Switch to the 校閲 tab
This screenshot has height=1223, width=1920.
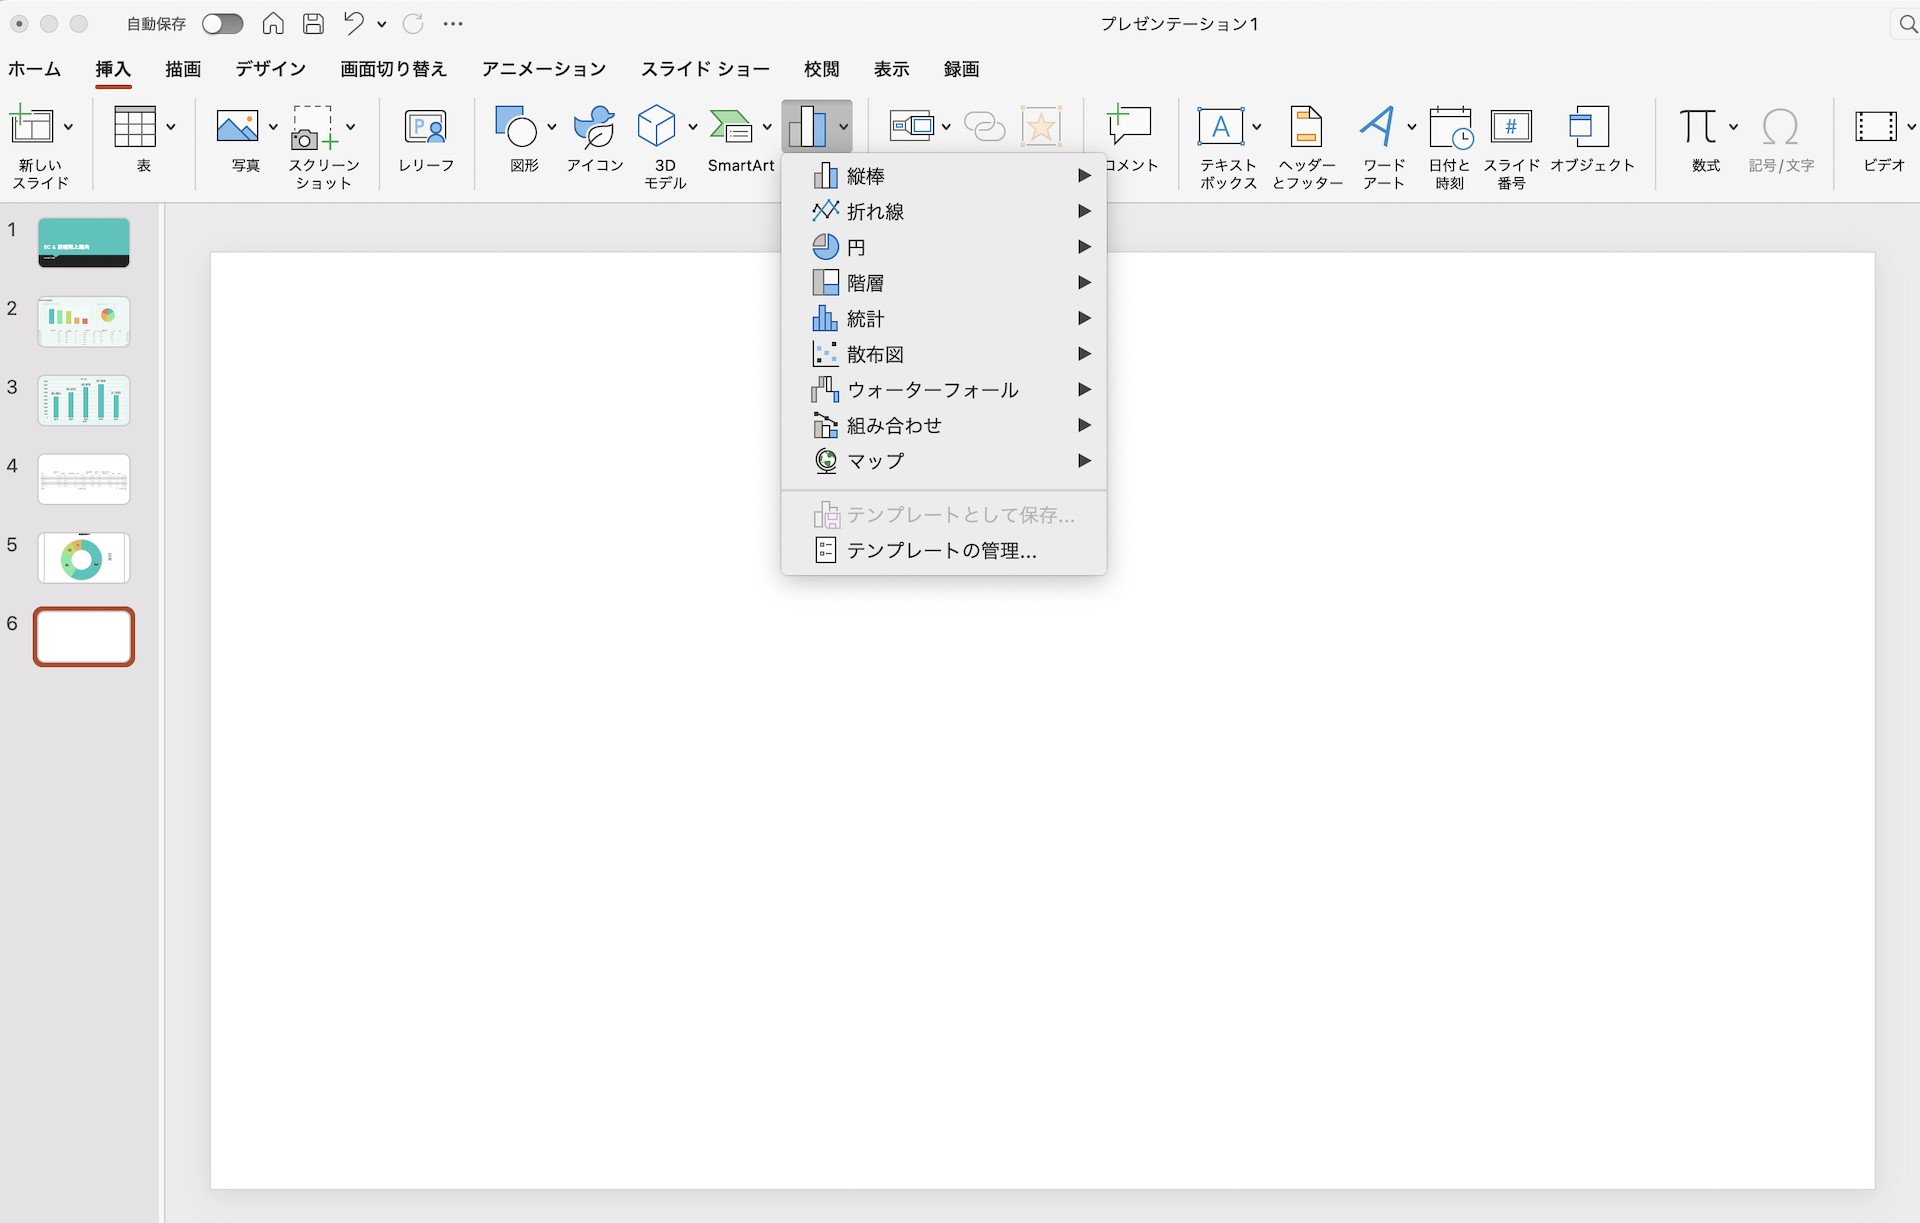(822, 69)
